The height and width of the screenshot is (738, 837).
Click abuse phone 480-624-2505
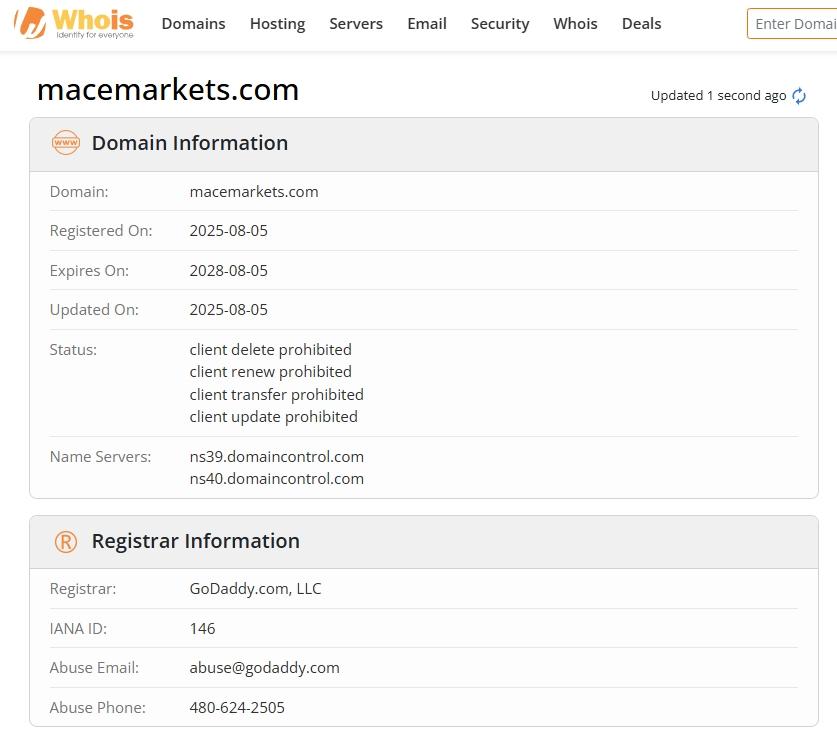[x=237, y=708]
